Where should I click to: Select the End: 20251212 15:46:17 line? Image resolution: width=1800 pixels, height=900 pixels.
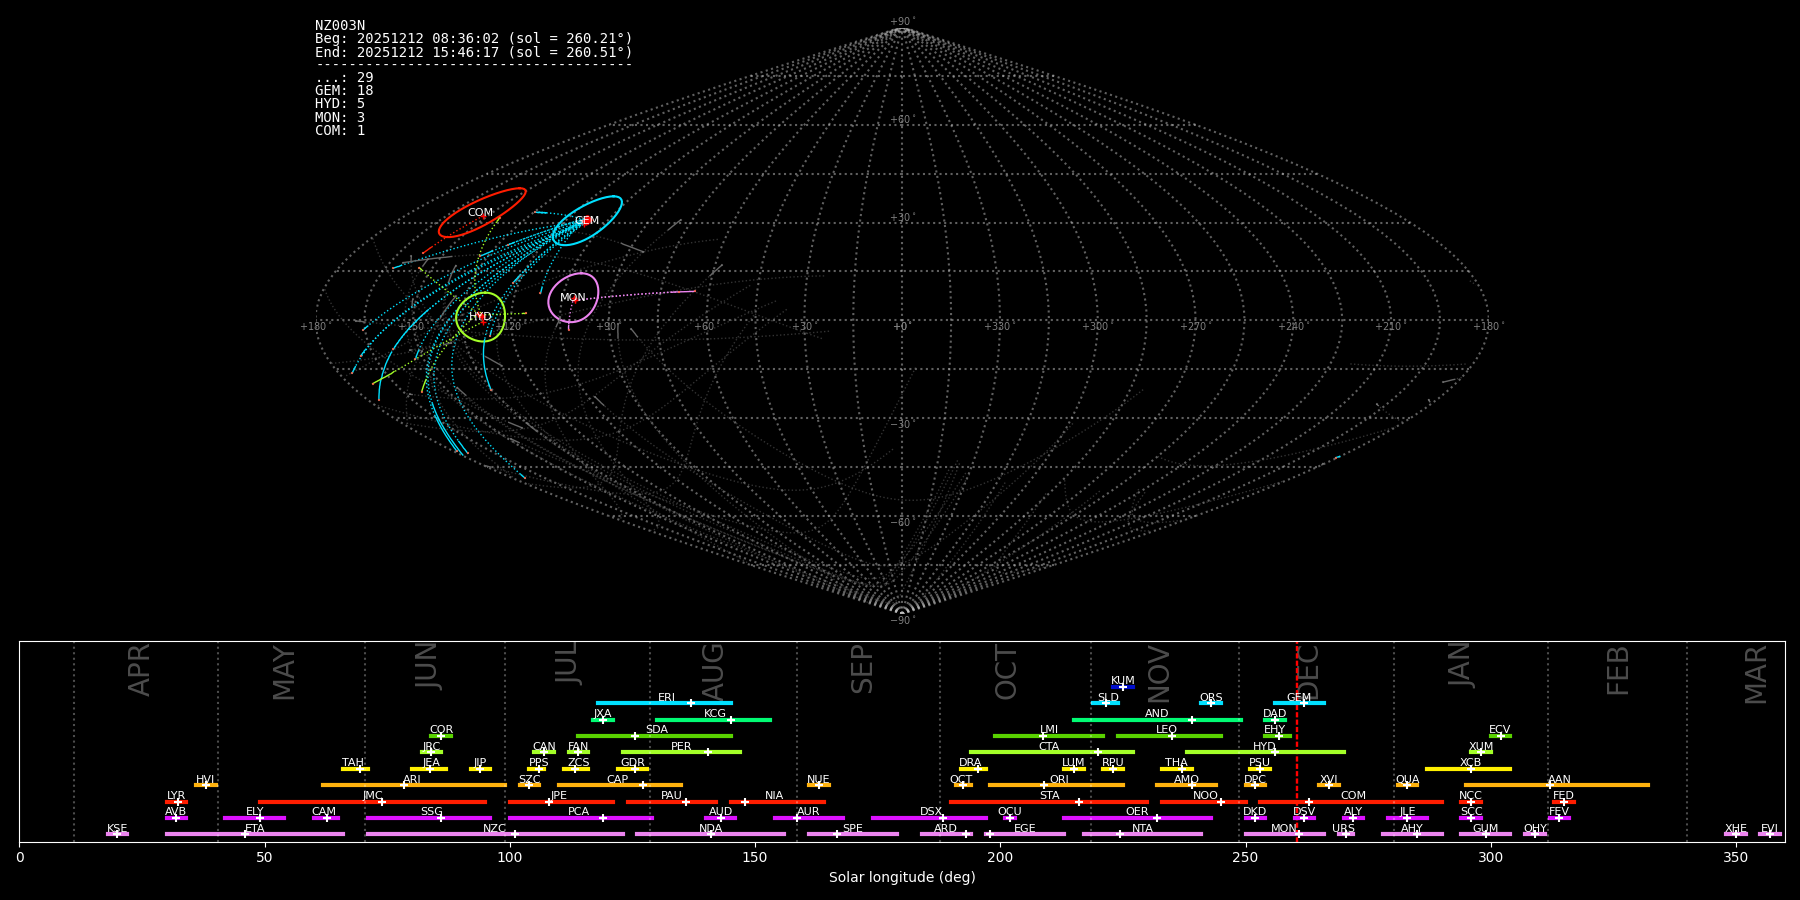(x=474, y=52)
